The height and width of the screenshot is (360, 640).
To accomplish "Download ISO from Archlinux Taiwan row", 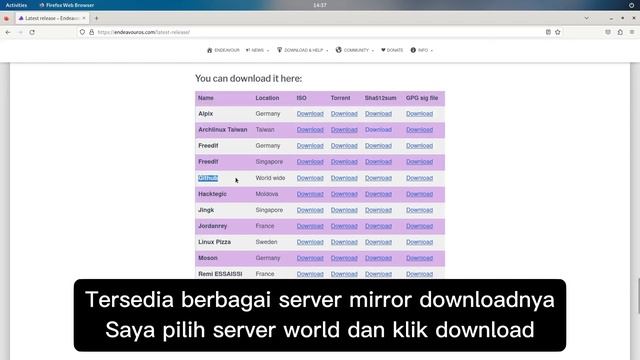I will coord(310,130).
